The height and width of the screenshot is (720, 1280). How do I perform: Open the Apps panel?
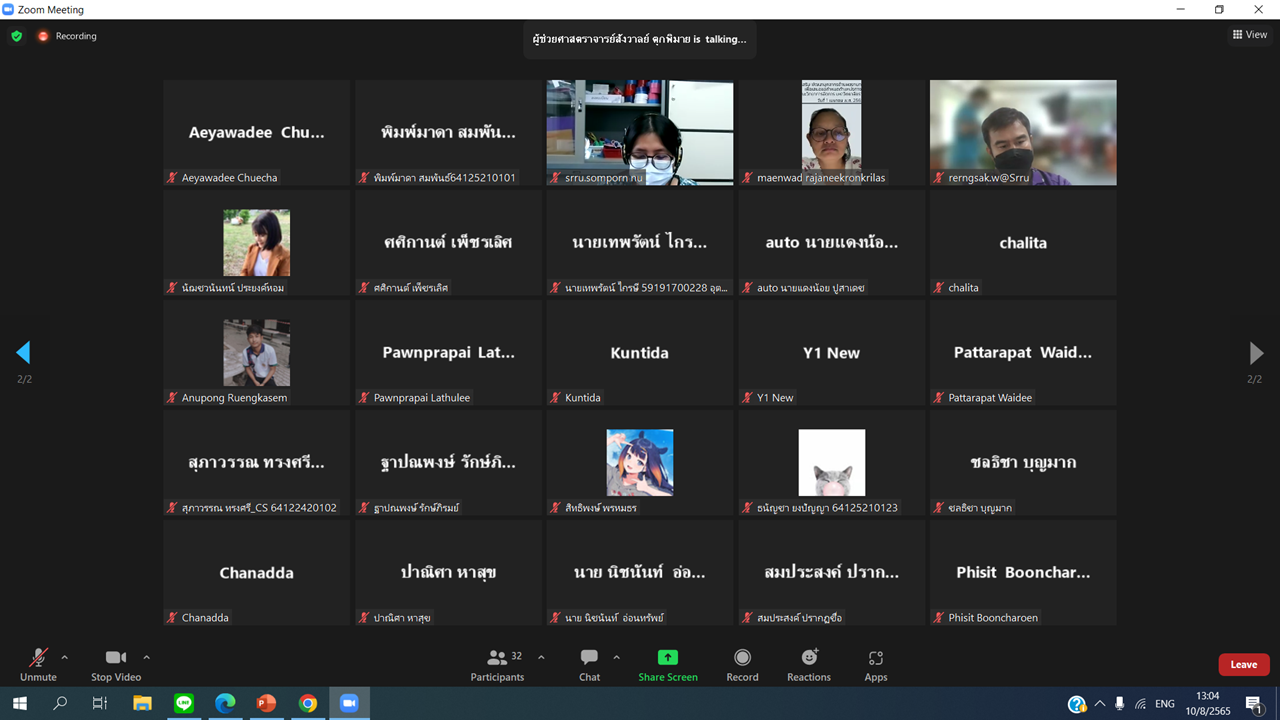click(x=875, y=658)
